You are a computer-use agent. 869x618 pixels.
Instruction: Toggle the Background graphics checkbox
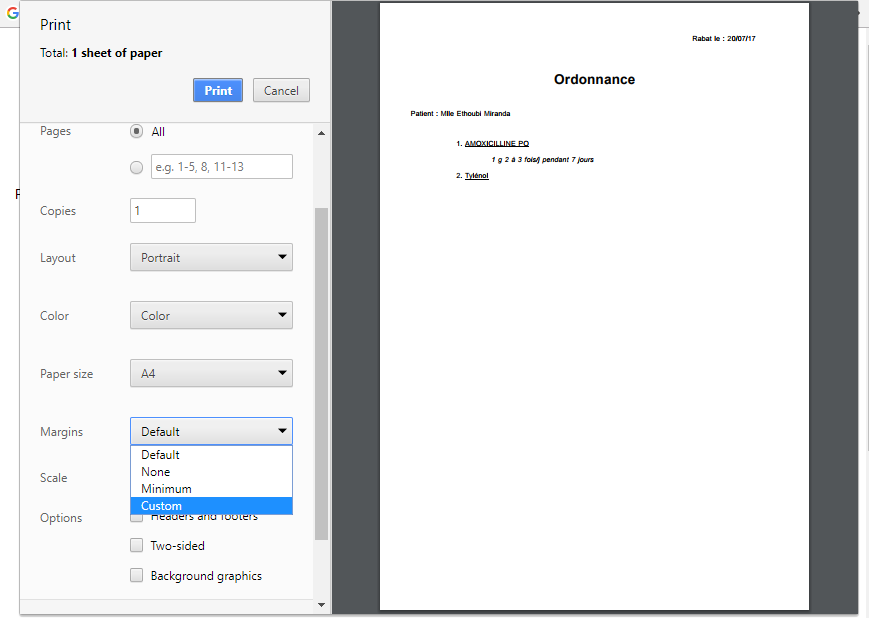point(137,576)
